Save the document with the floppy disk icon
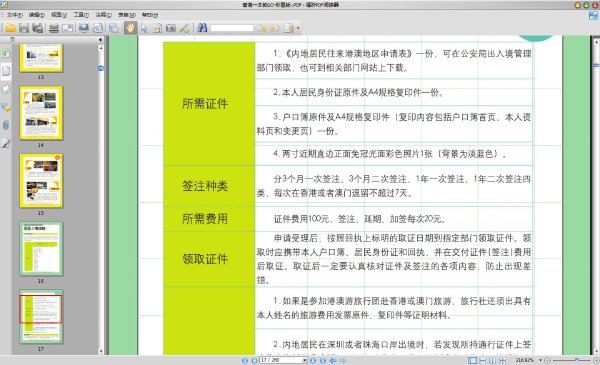The width and height of the screenshot is (600, 365). coord(24,28)
